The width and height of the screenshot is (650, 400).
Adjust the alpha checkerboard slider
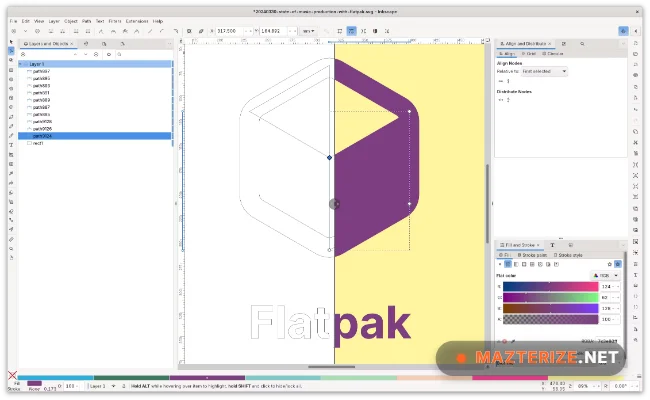551,319
